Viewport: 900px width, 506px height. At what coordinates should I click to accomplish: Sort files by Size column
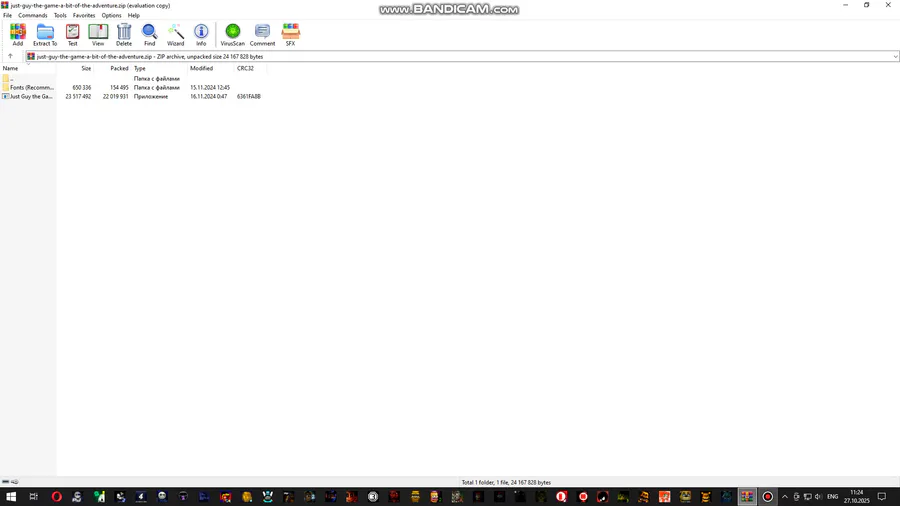tap(75, 68)
